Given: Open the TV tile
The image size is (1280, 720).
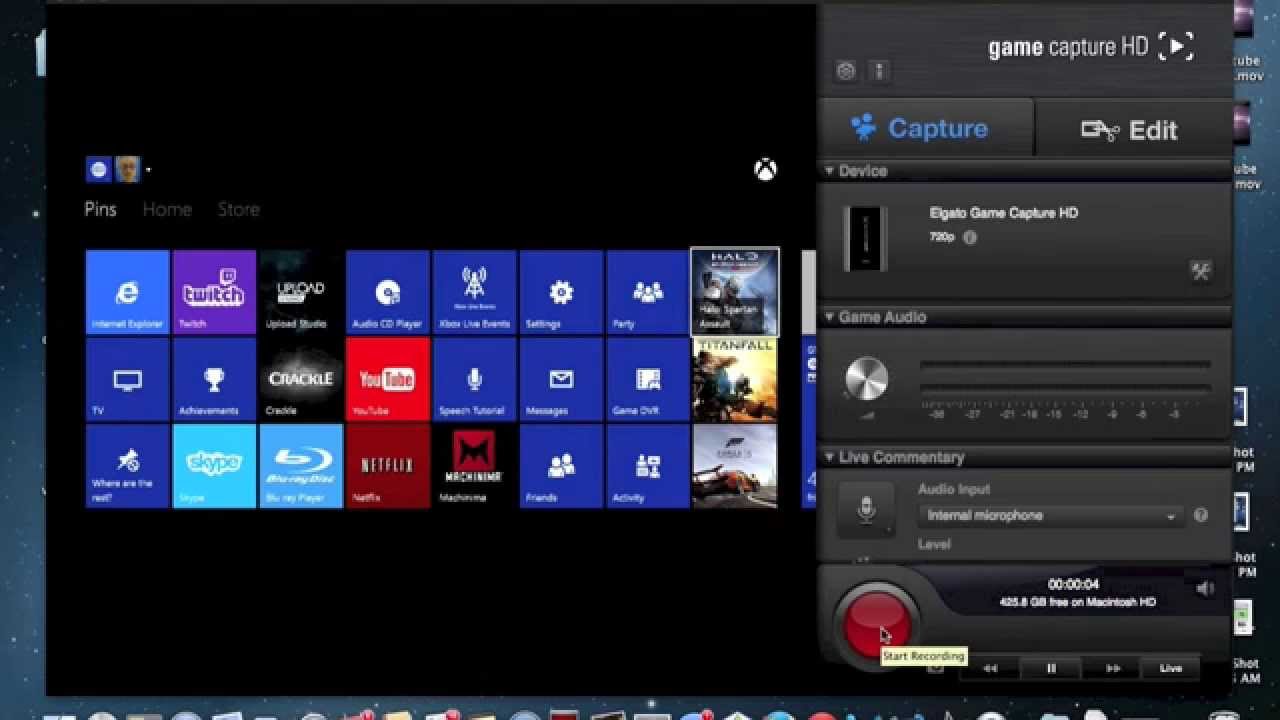Looking at the screenshot, I should click(127, 379).
